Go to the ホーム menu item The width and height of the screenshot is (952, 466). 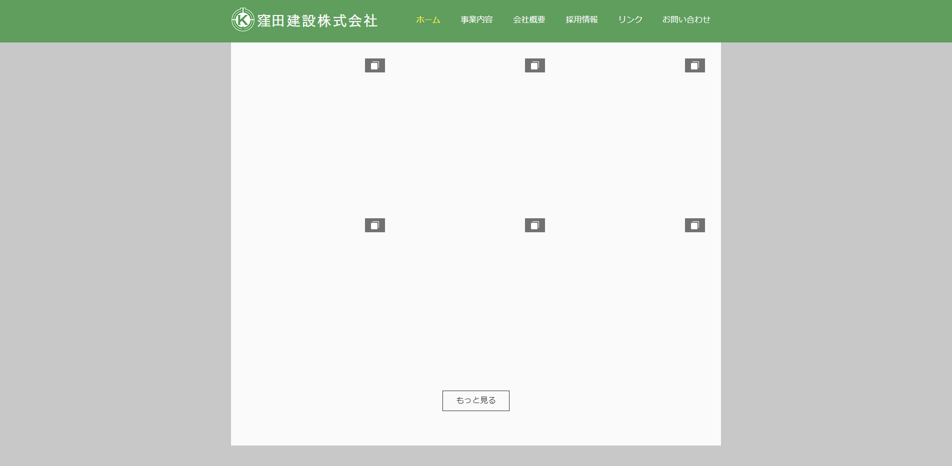pyautogui.click(x=428, y=20)
